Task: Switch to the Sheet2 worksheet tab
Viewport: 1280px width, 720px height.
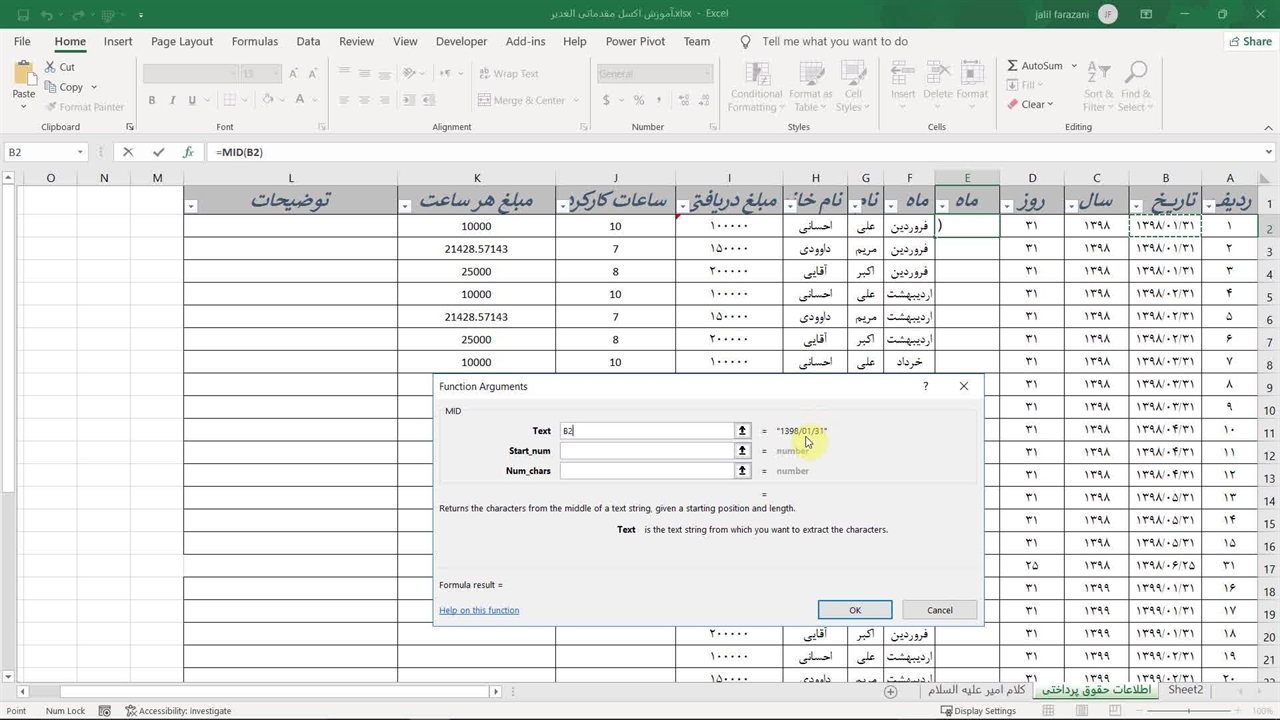Action: click(1185, 690)
